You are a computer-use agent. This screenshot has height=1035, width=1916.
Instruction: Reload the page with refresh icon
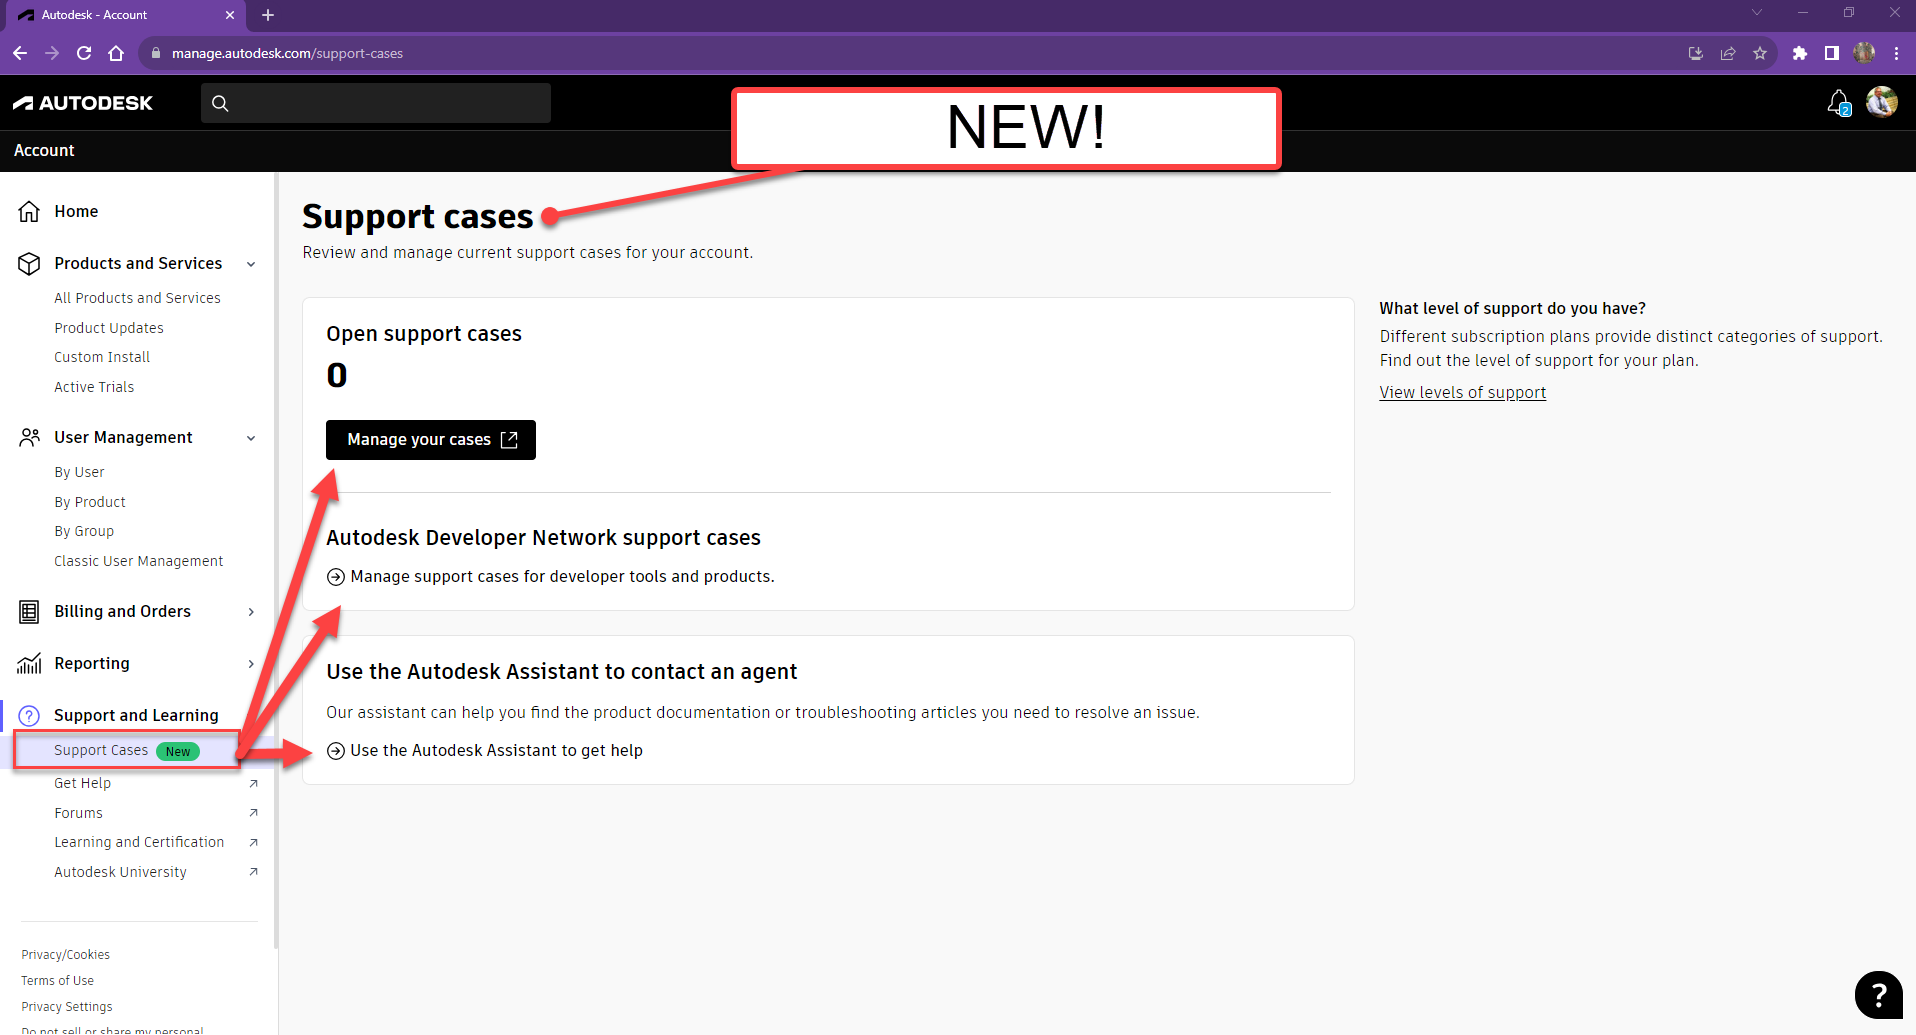click(84, 53)
